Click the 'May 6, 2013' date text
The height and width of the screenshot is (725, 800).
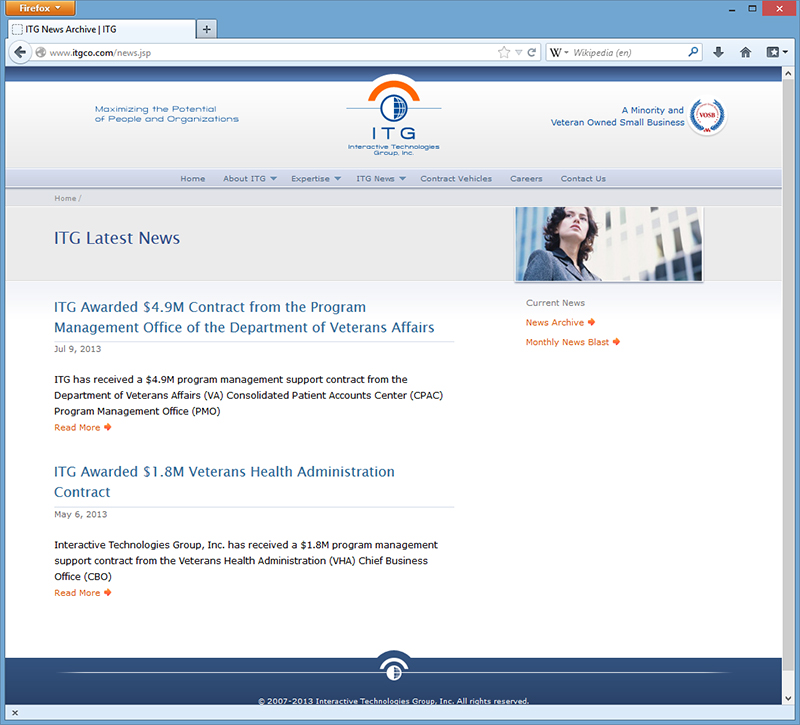[81, 514]
